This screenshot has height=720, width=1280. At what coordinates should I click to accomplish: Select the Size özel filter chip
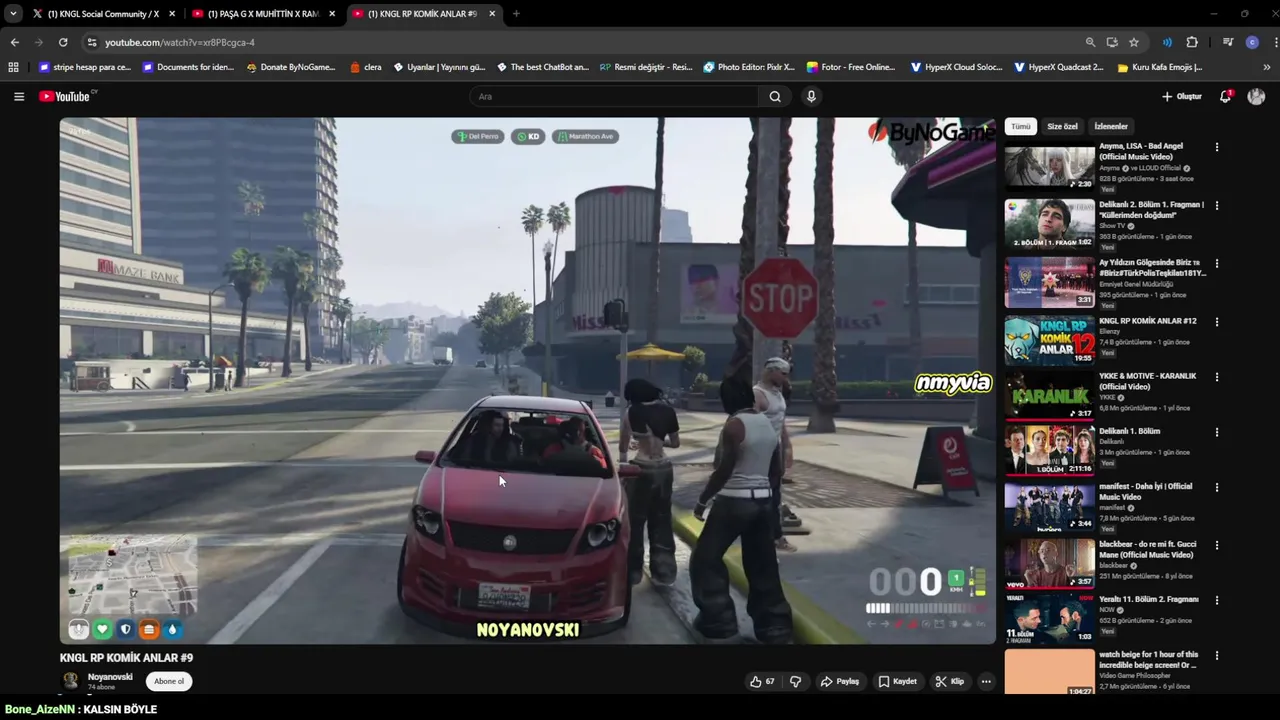(1062, 127)
